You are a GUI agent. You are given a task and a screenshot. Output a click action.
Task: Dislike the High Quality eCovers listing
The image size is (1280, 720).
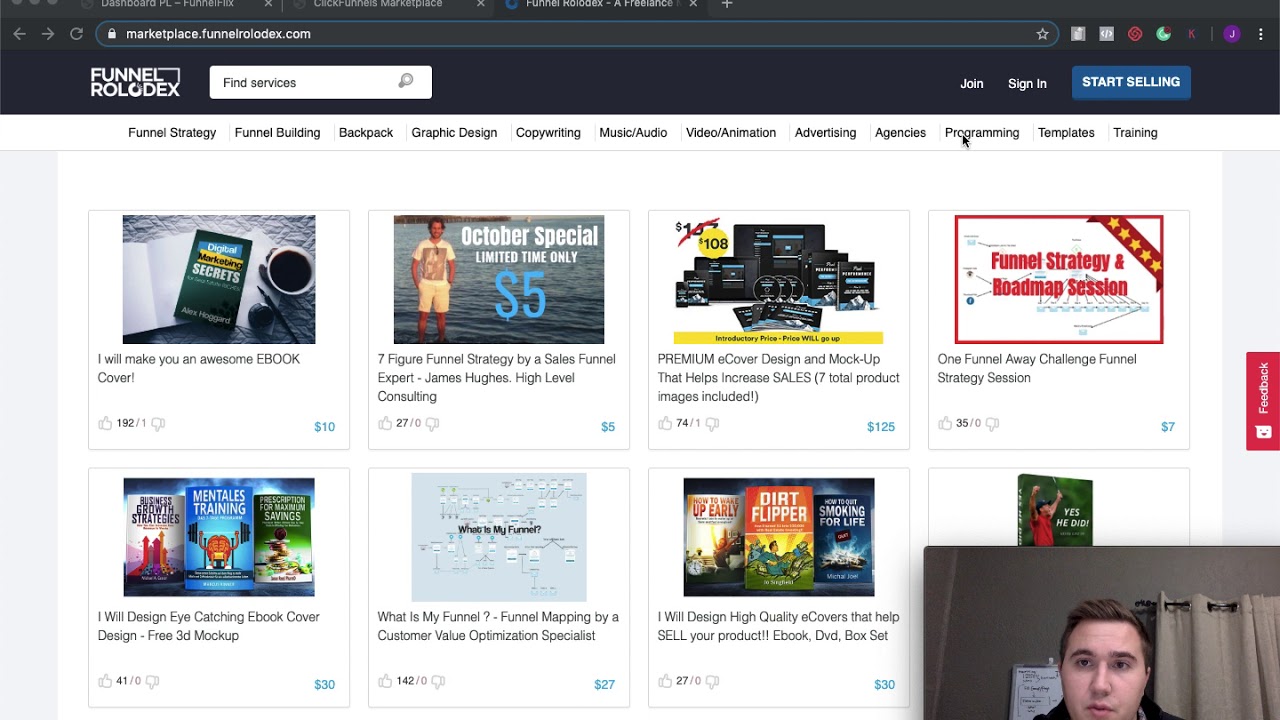click(712, 682)
